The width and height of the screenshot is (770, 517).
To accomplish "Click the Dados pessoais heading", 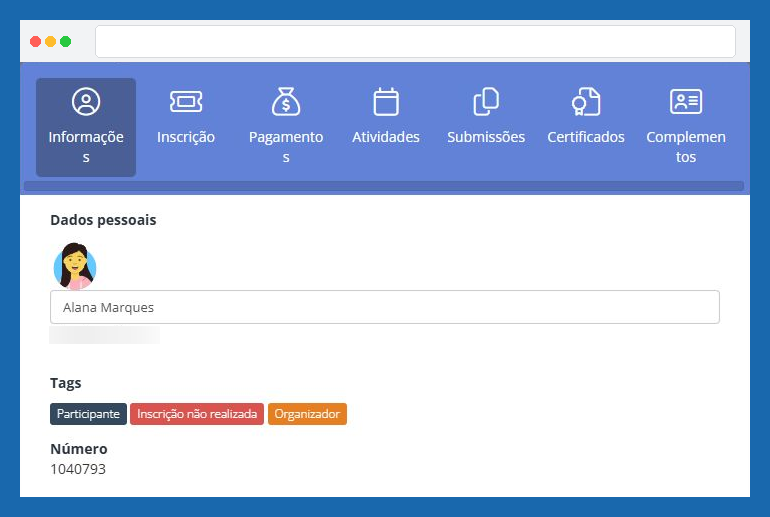I will coord(103,220).
